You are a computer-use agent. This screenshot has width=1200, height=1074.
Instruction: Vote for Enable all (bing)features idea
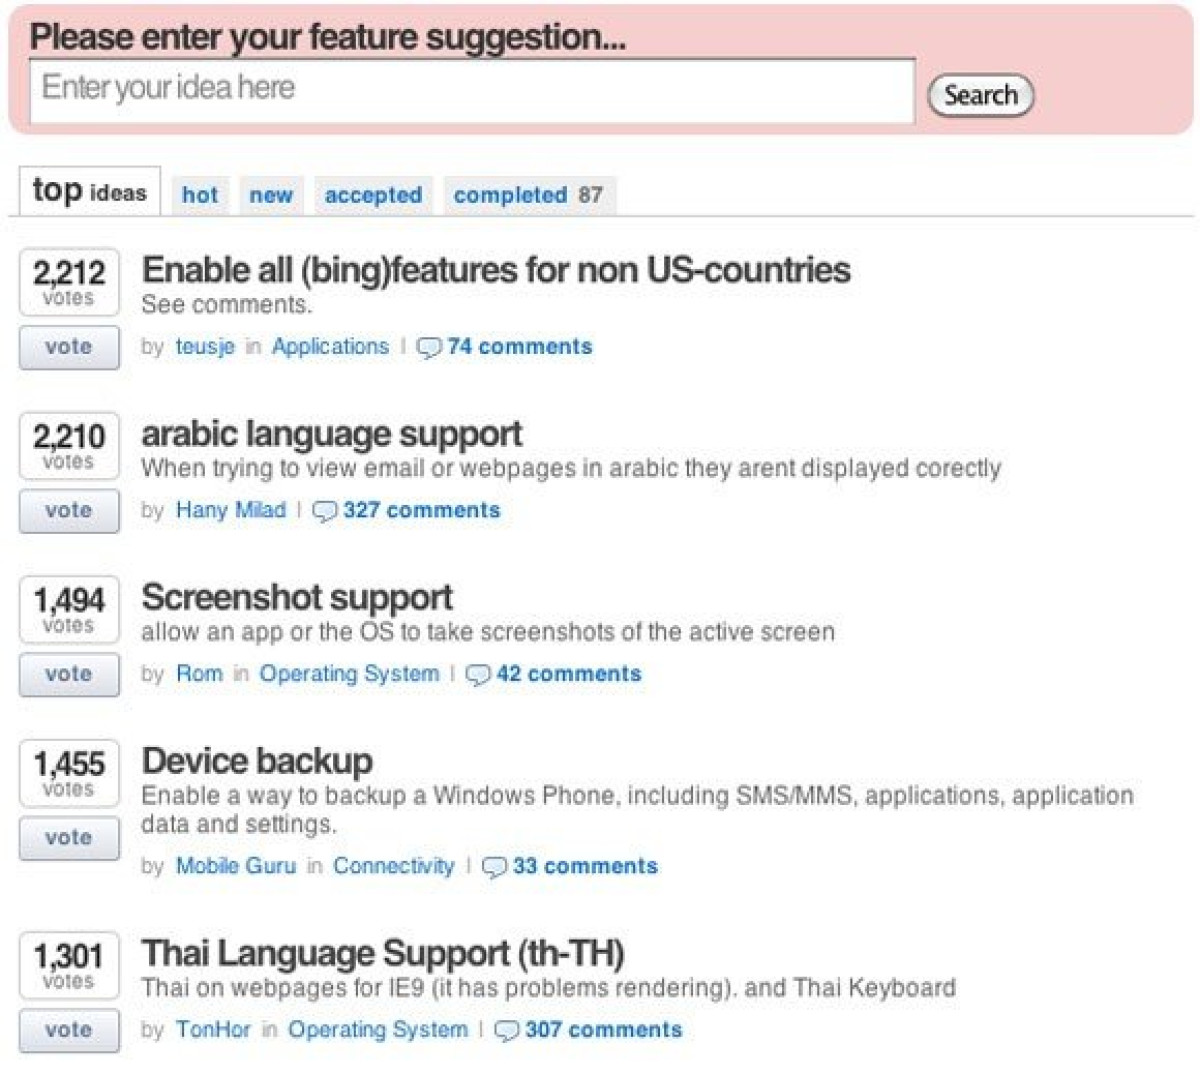(x=69, y=347)
